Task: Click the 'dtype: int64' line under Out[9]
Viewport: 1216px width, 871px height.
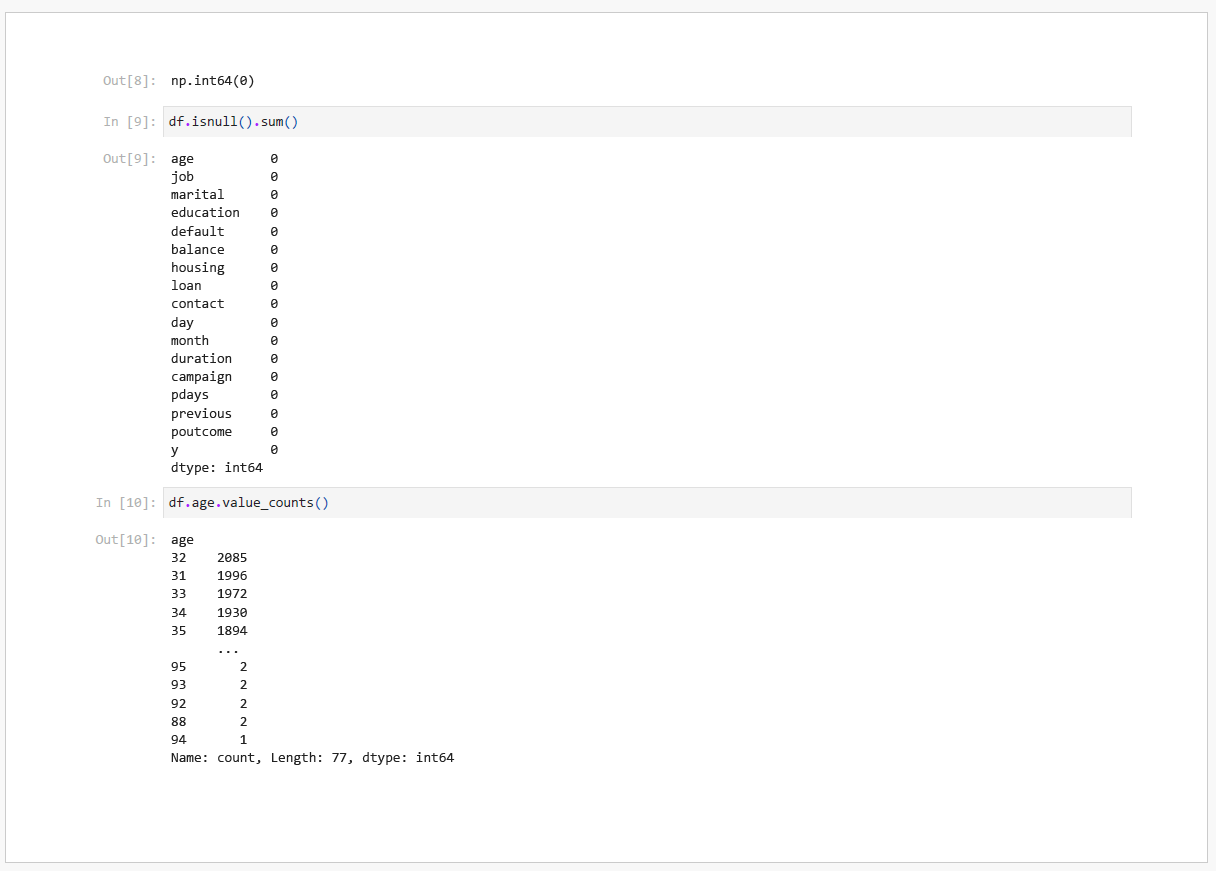Action: 216,468
